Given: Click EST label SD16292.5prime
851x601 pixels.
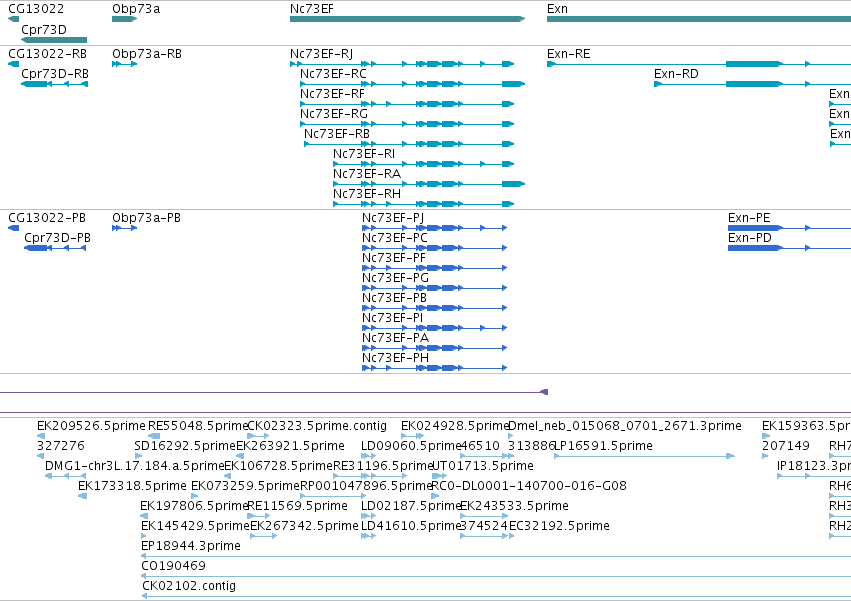Looking at the screenshot, I should click(185, 446).
